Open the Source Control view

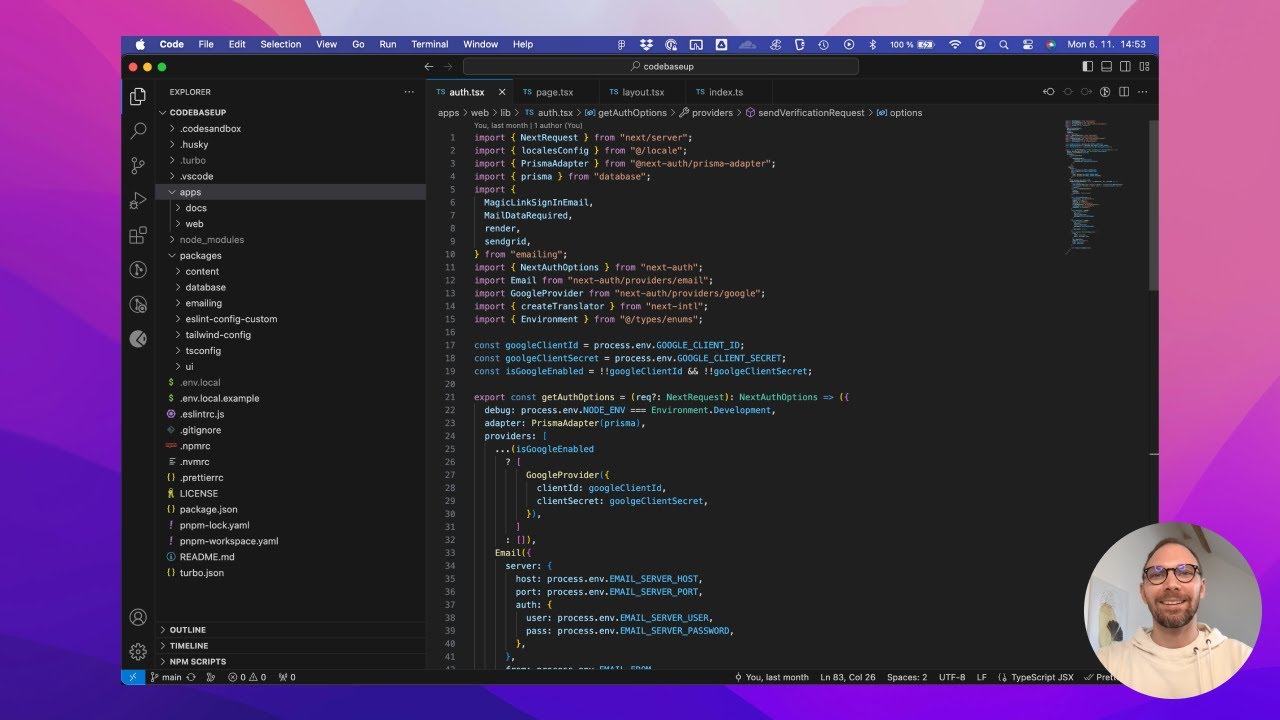138,166
